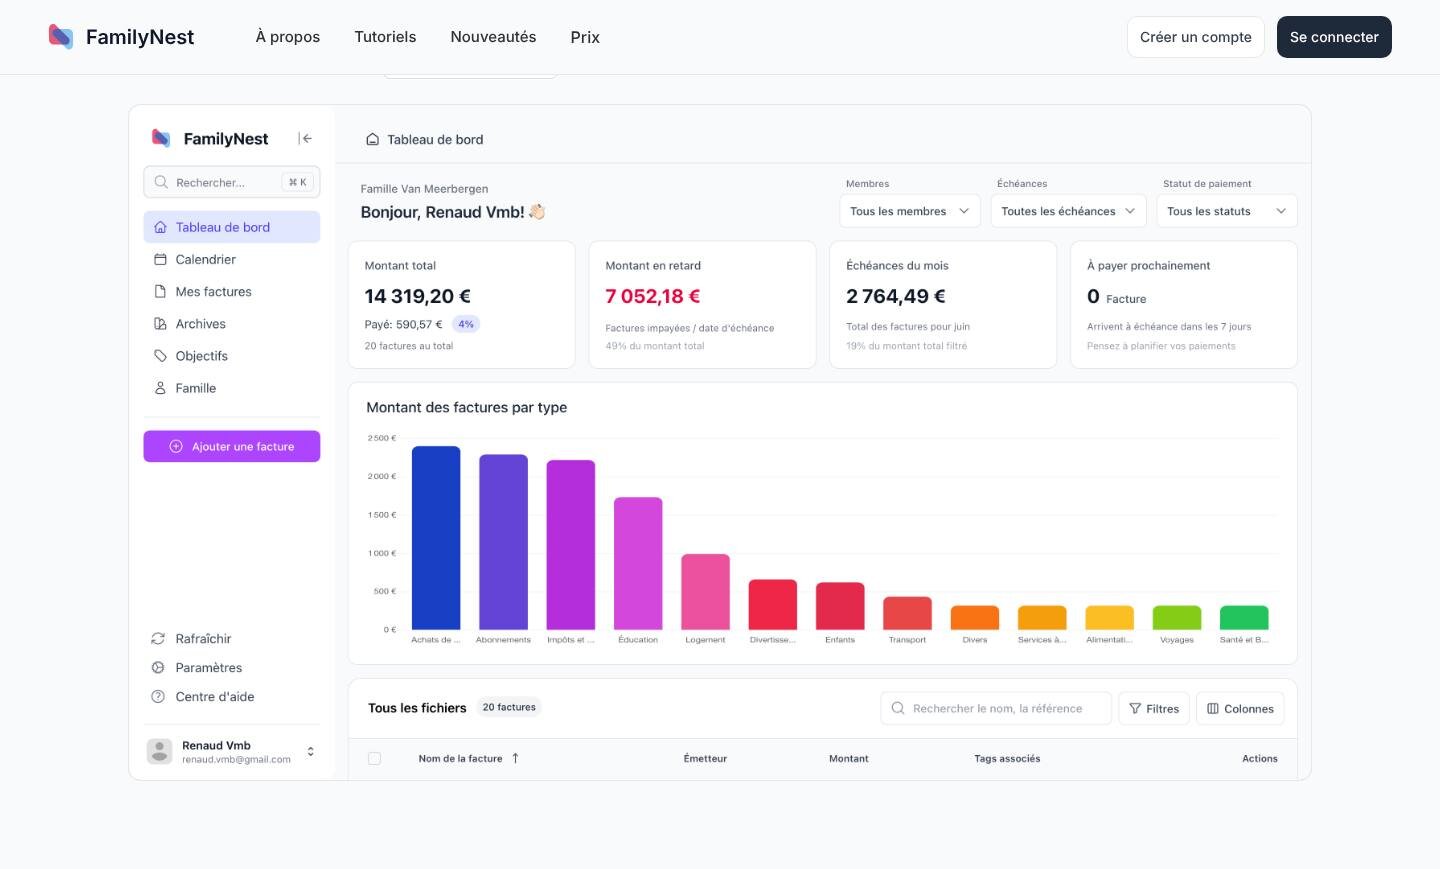The height and width of the screenshot is (869, 1440).
Task: Collapse the sidebar with the arrow icon
Action: click(305, 139)
